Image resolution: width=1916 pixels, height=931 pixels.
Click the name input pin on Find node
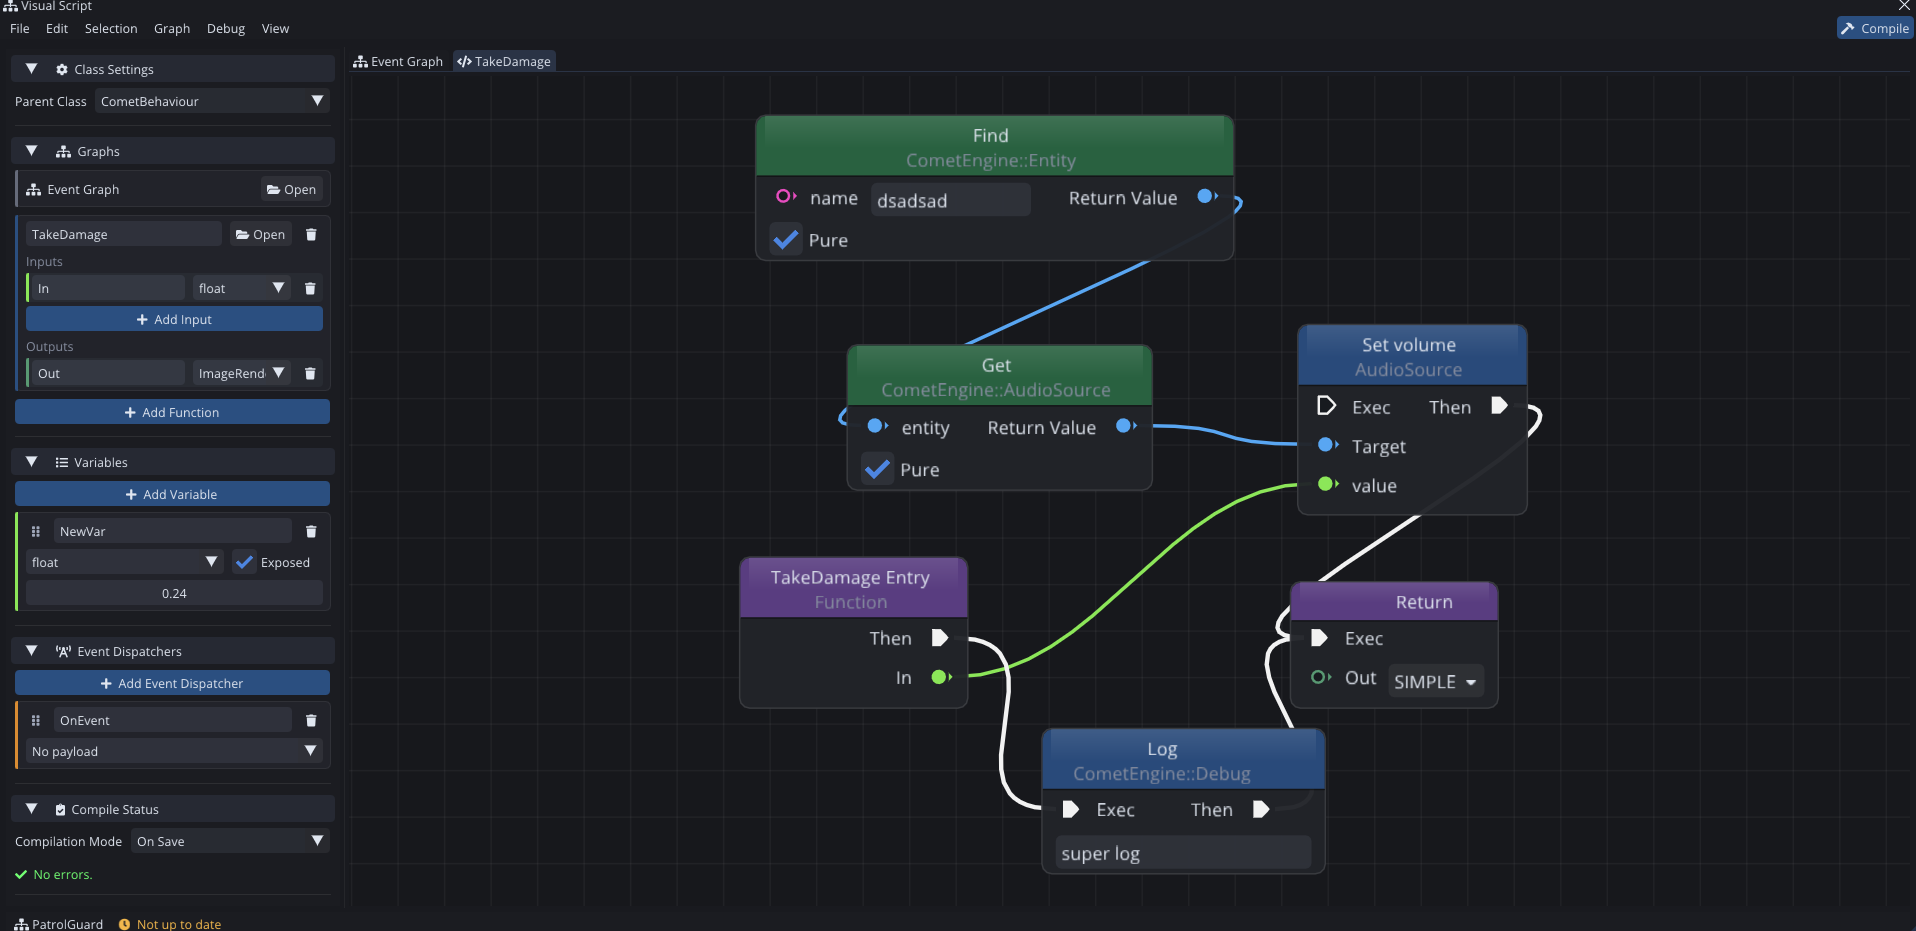pyautogui.click(x=786, y=197)
